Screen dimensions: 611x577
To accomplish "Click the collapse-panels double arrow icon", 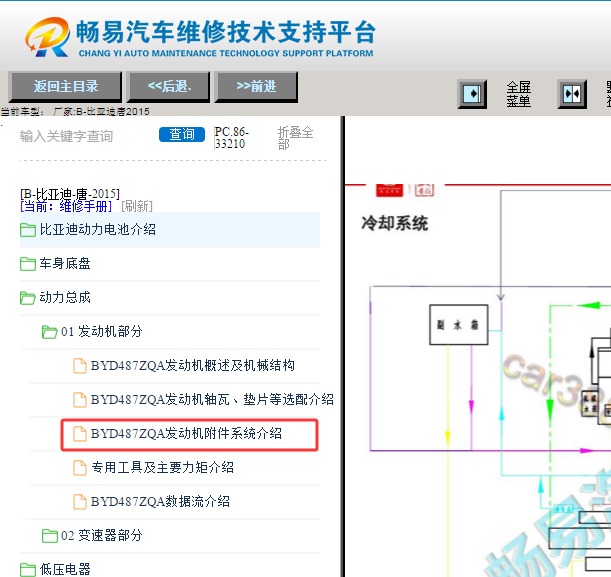I will (572, 94).
